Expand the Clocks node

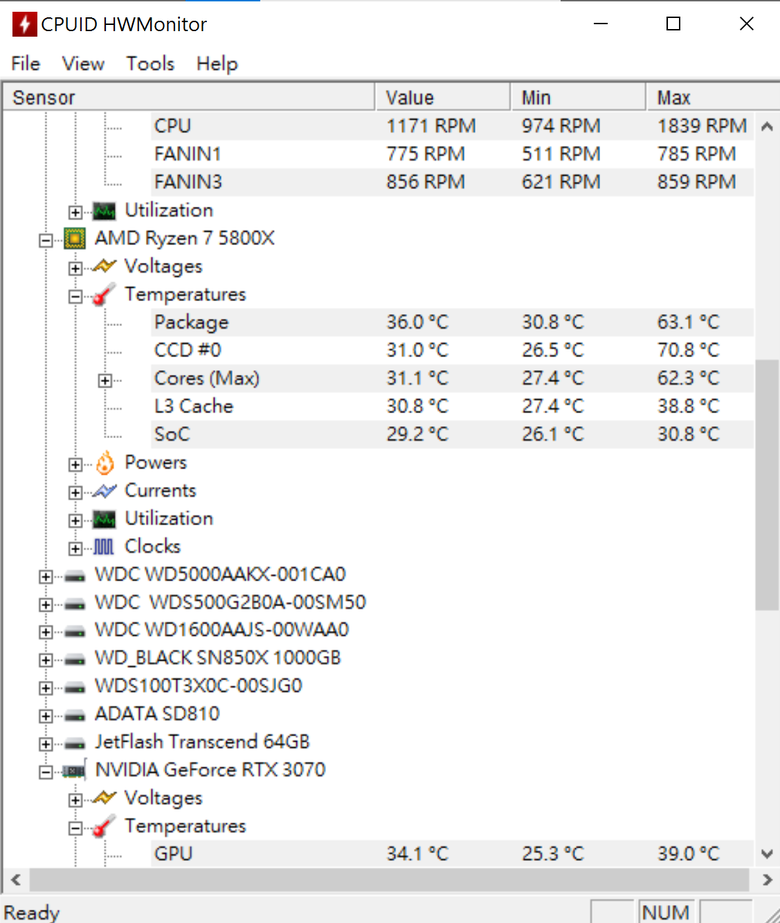click(75, 549)
